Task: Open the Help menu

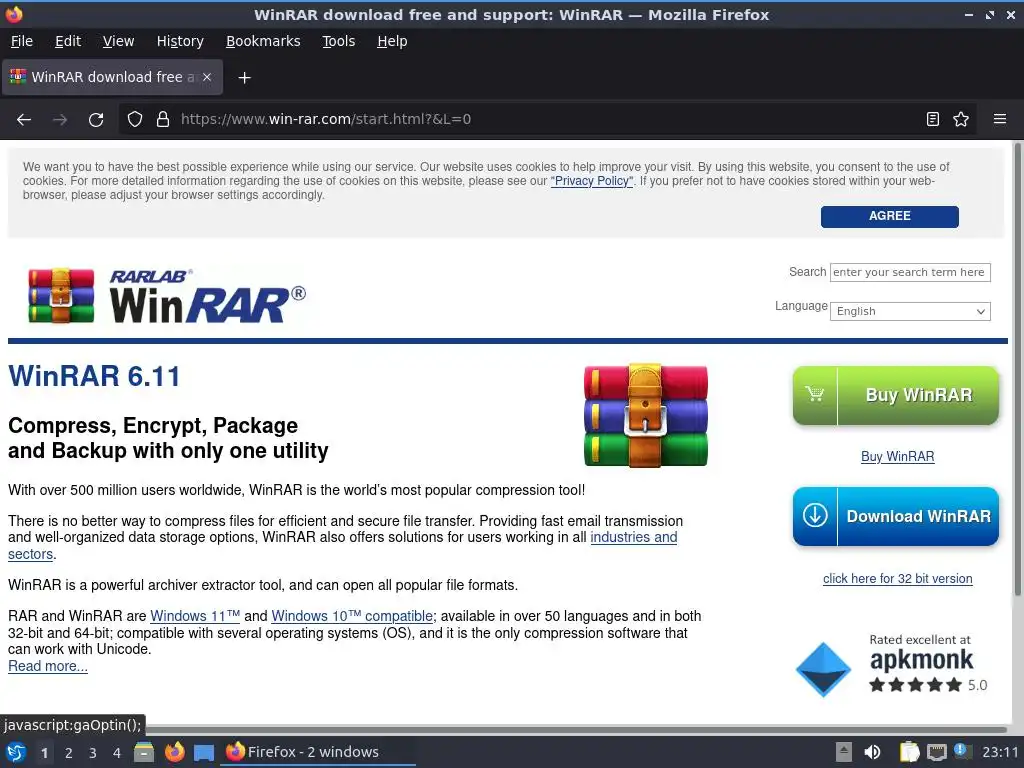Action: click(392, 41)
